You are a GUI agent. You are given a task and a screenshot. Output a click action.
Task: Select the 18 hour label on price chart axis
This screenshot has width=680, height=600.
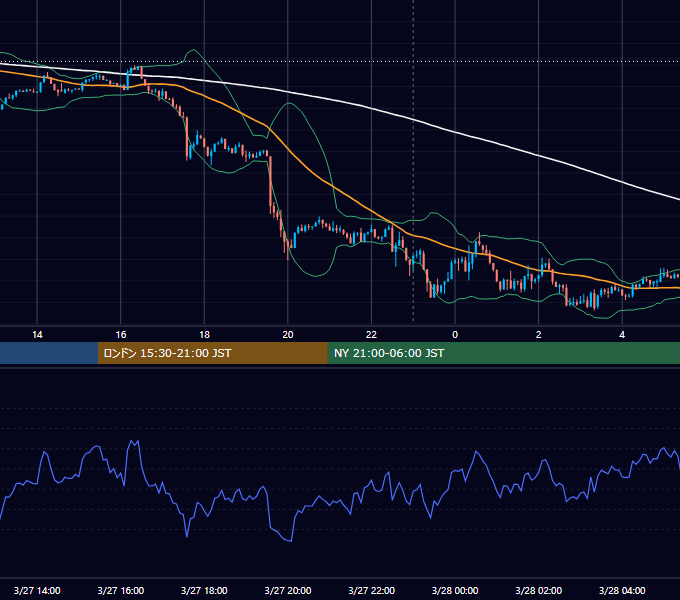(204, 335)
